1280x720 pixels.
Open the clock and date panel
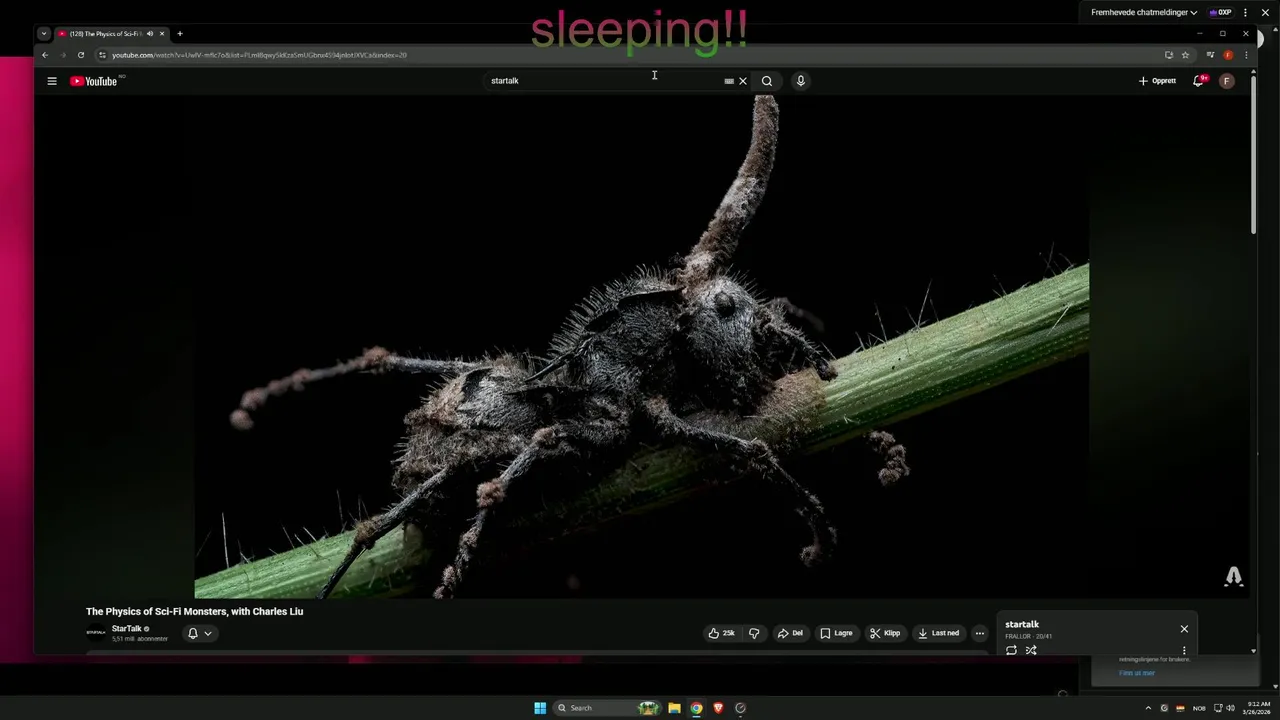coord(1258,708)
